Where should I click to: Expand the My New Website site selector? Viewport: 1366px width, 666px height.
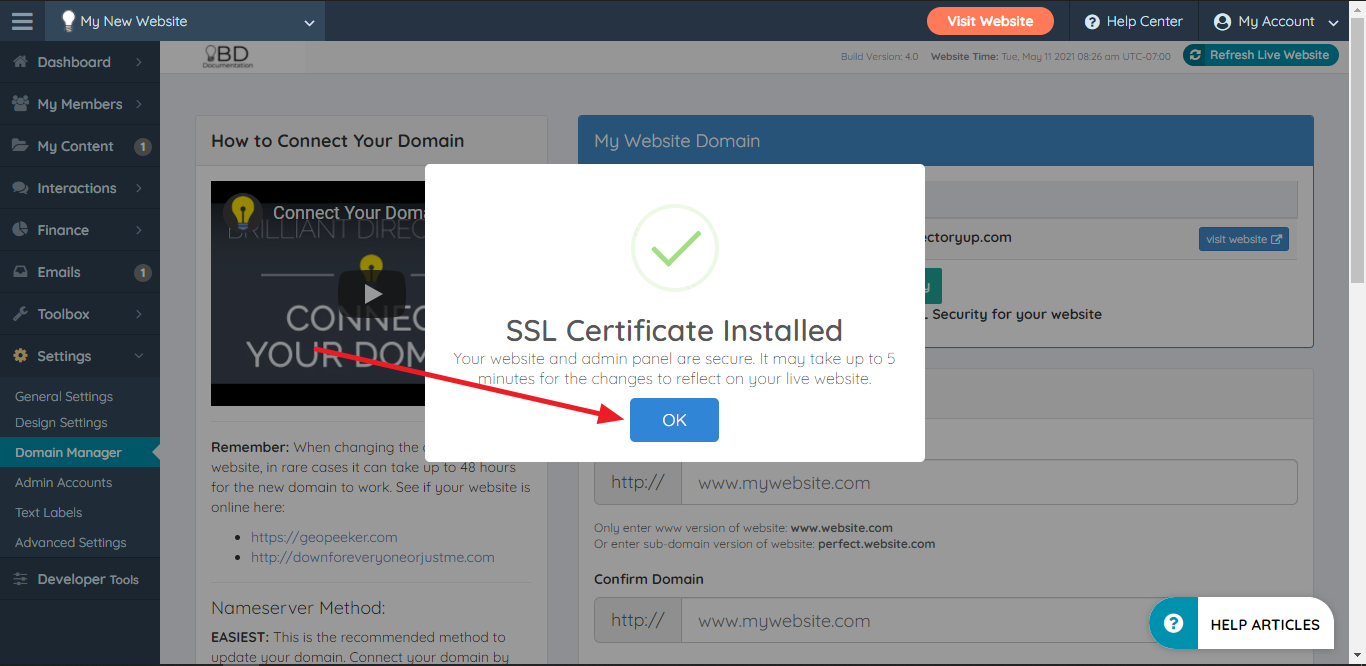[185, 20]
